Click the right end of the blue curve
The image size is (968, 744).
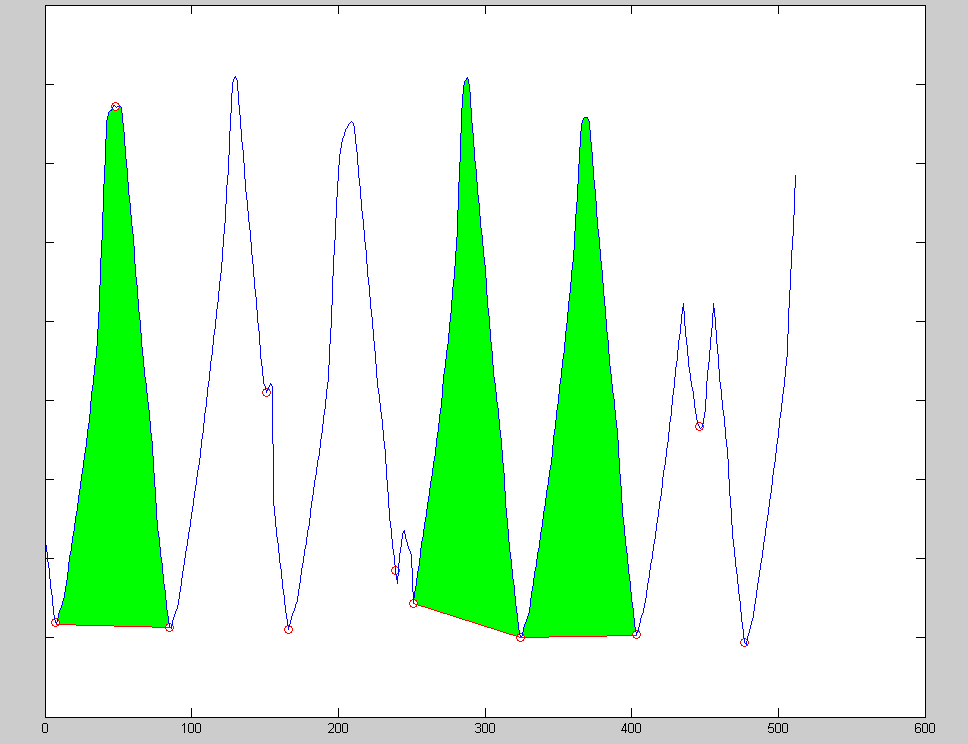[795, 176]
